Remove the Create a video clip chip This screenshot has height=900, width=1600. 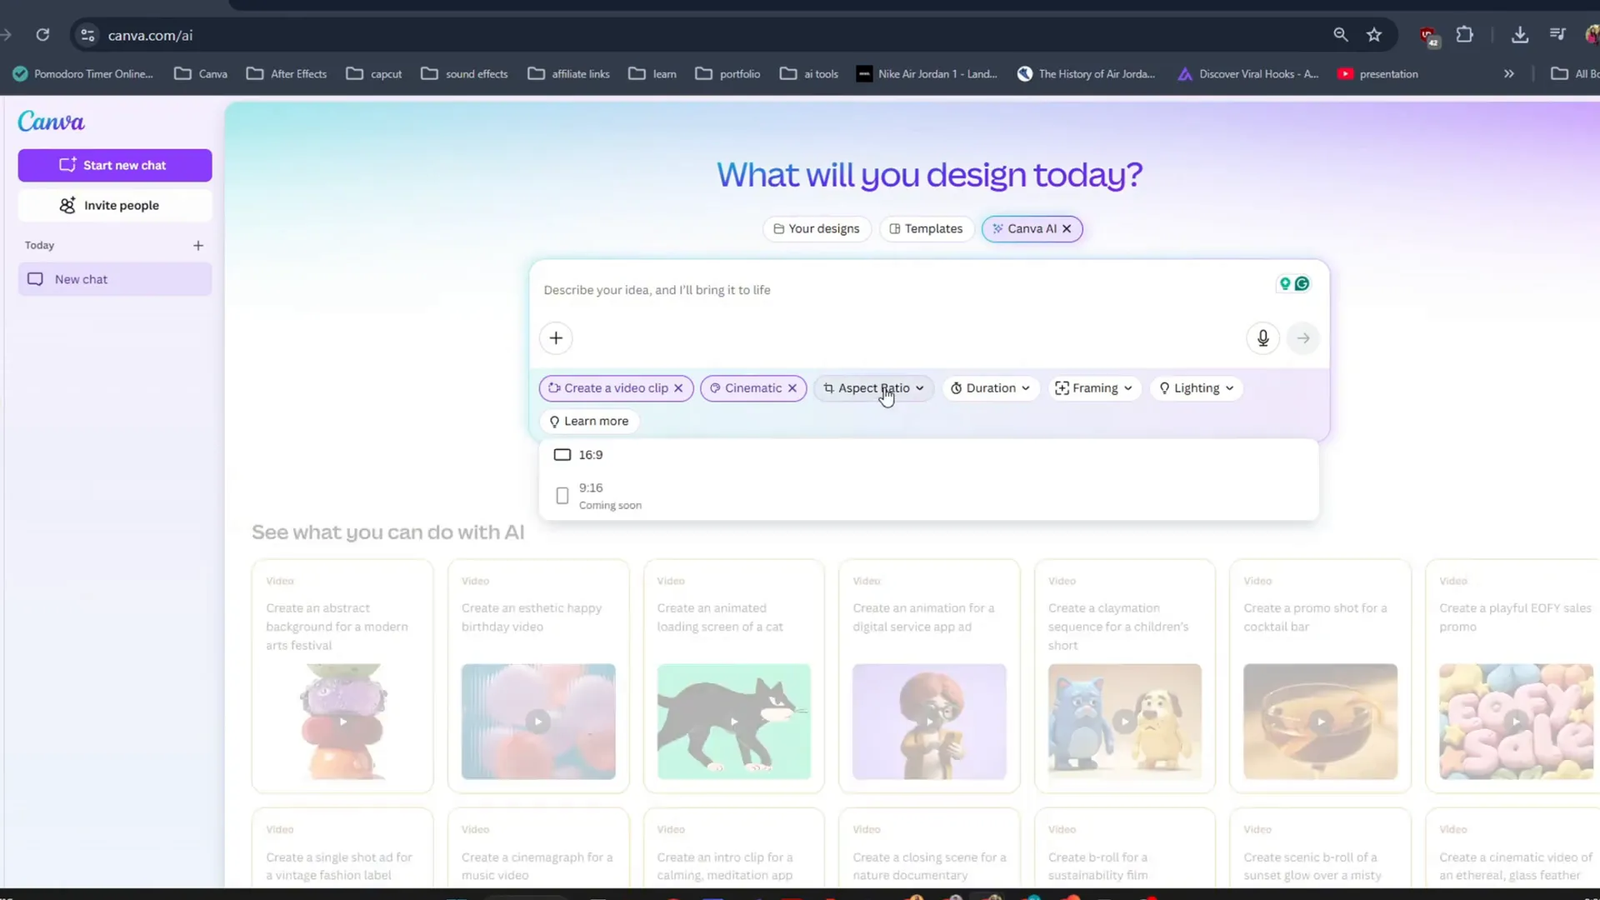click(679, 388)
